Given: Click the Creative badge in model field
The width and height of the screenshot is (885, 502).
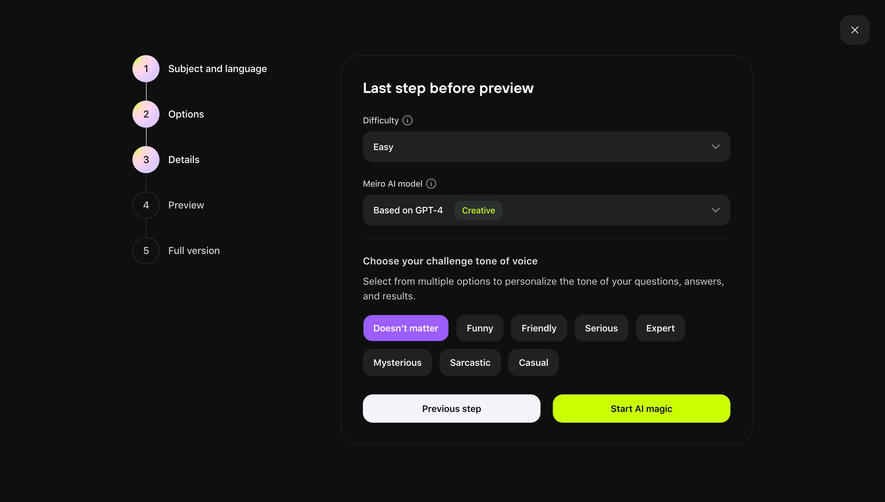Looking at the screenshot, I should 478,210.
